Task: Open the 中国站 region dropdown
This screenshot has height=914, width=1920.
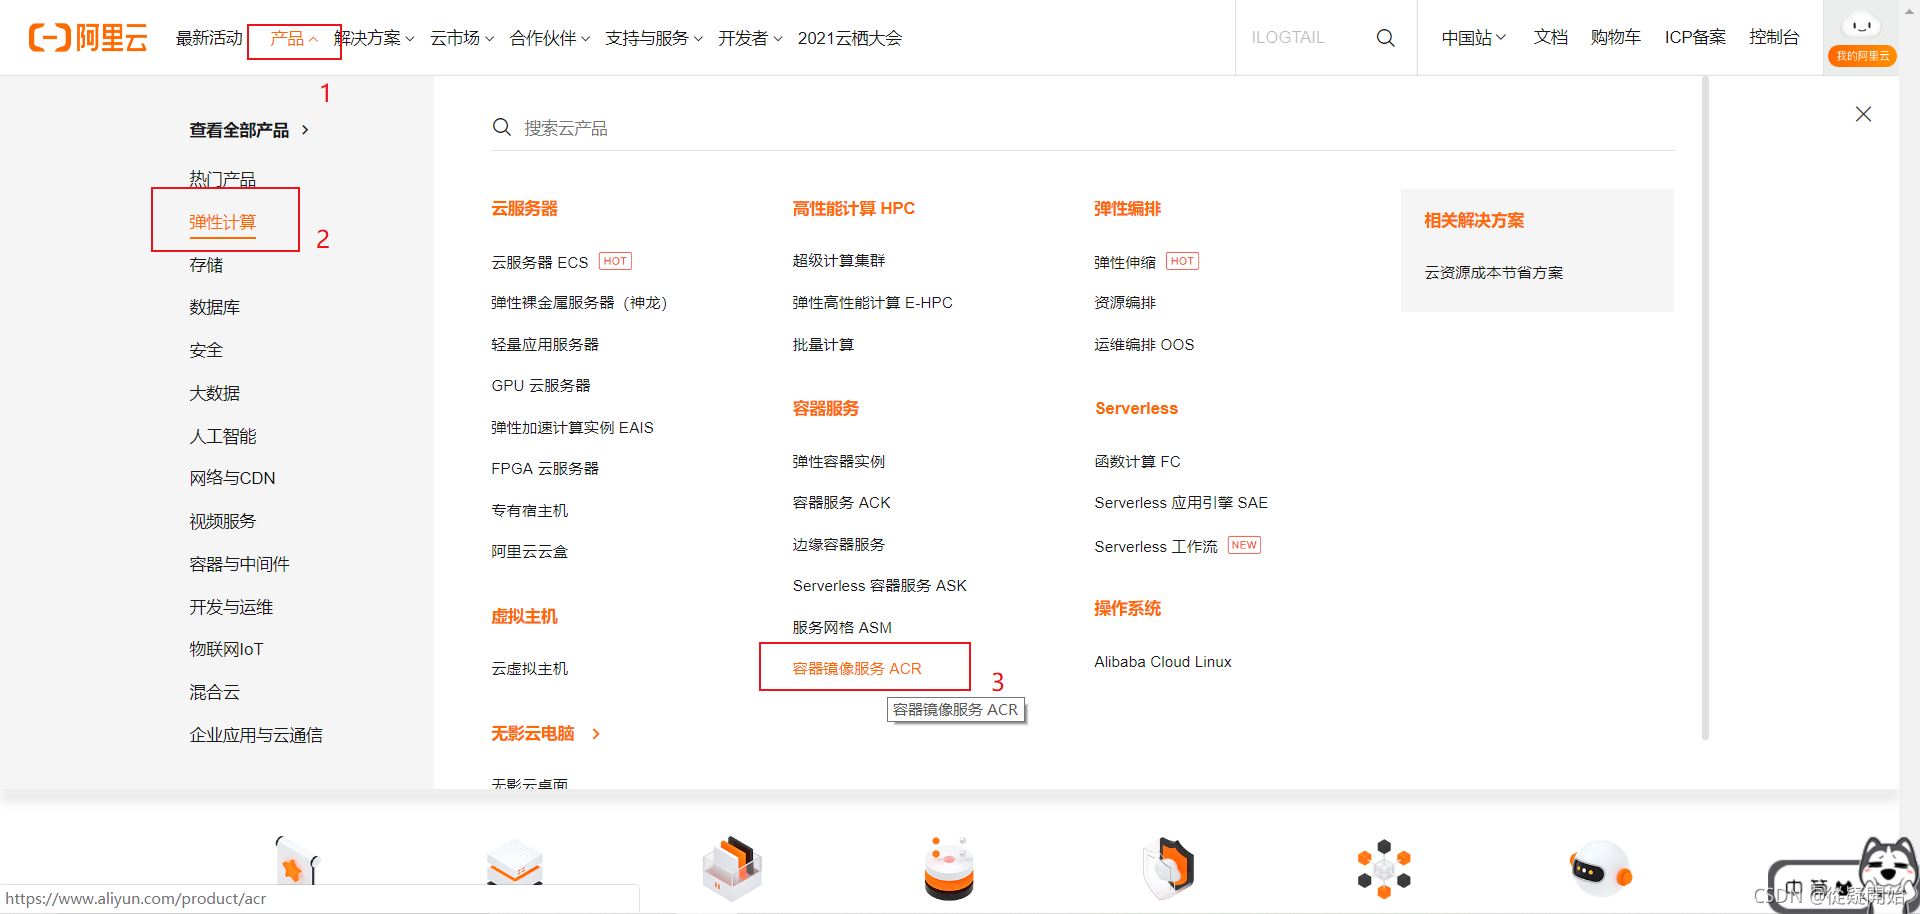Action: click(1473, 37)
